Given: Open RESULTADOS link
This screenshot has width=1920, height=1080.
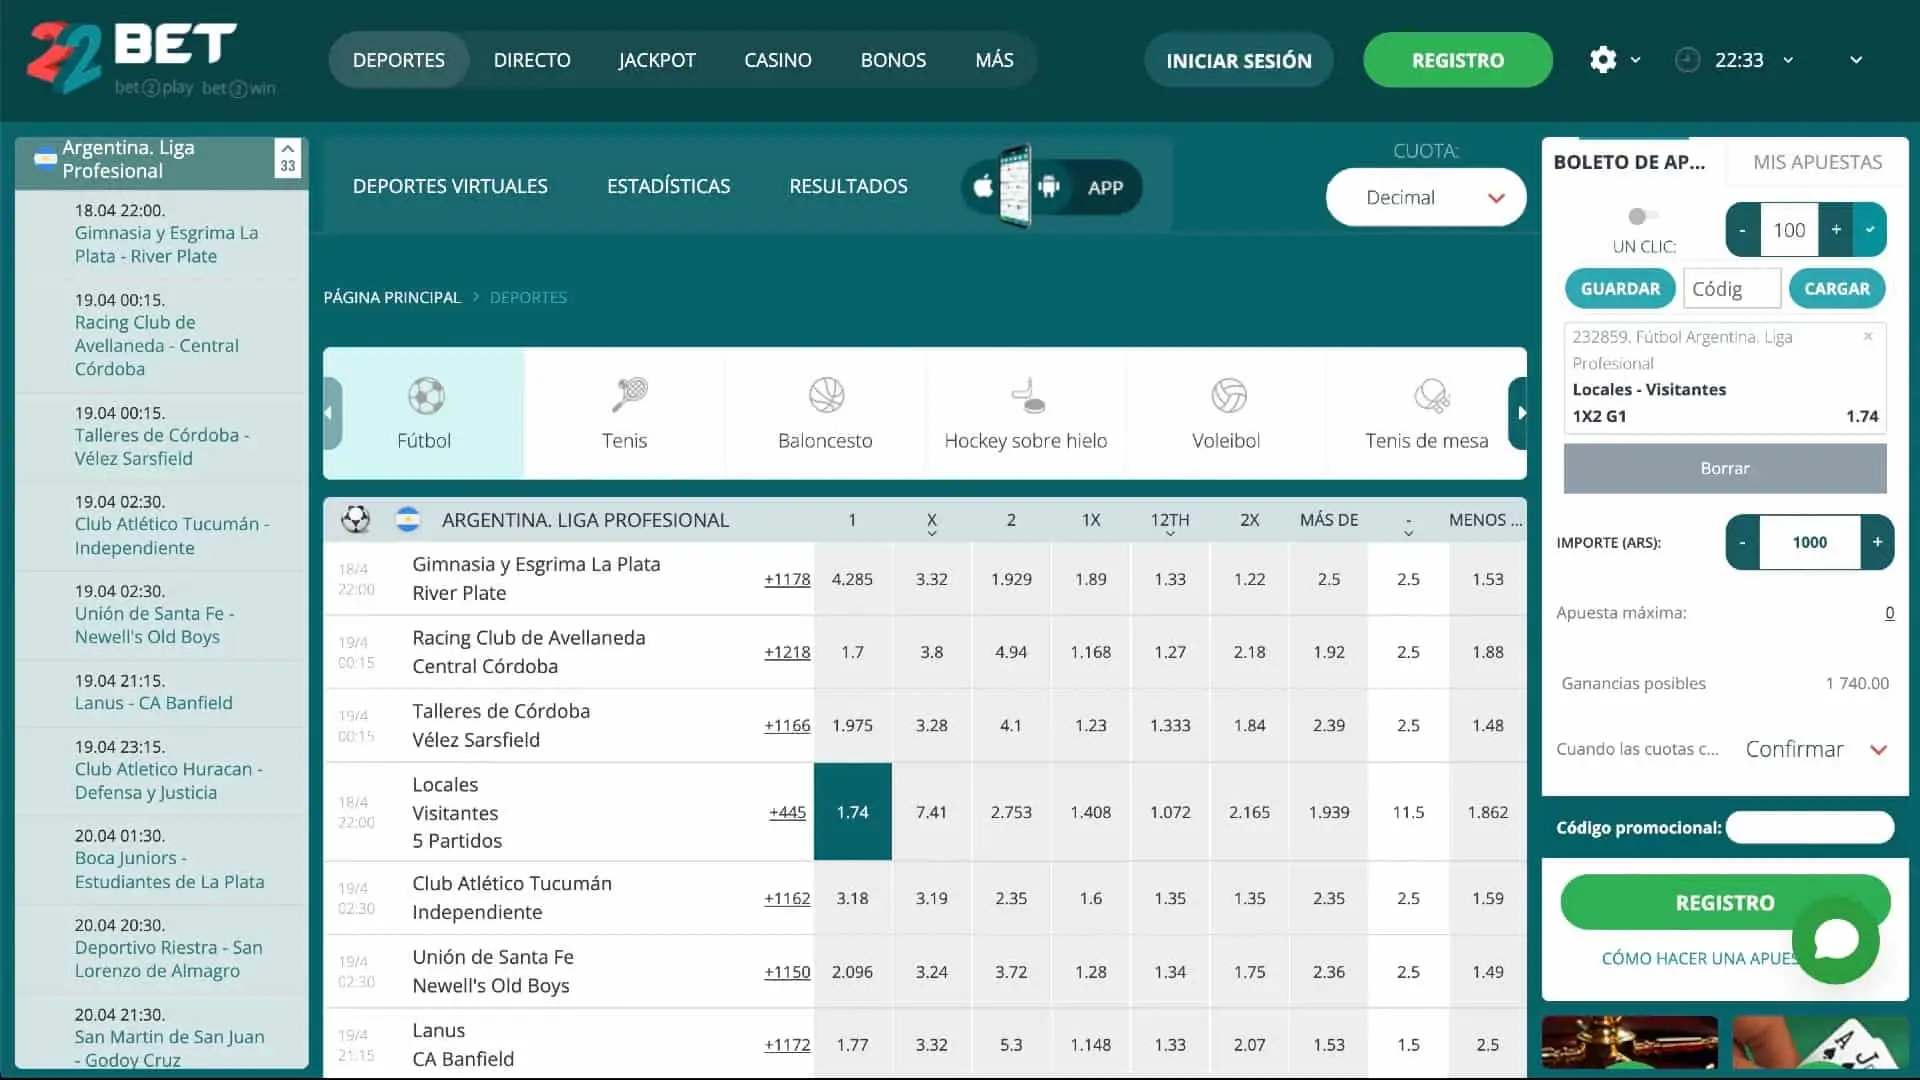Looking at the screenshot, I should pos(848,186).
